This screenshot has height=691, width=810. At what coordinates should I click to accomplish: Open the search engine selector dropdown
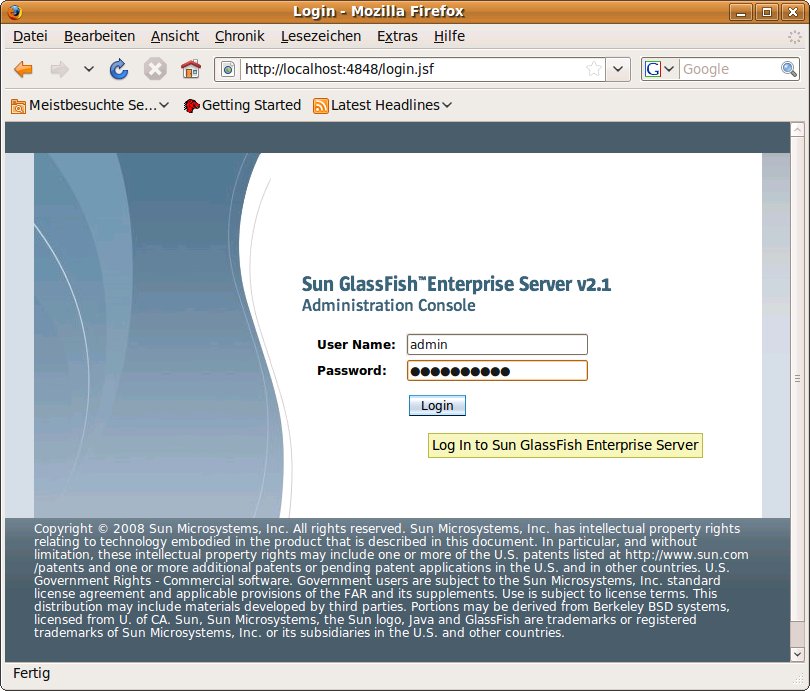(660, 69)
